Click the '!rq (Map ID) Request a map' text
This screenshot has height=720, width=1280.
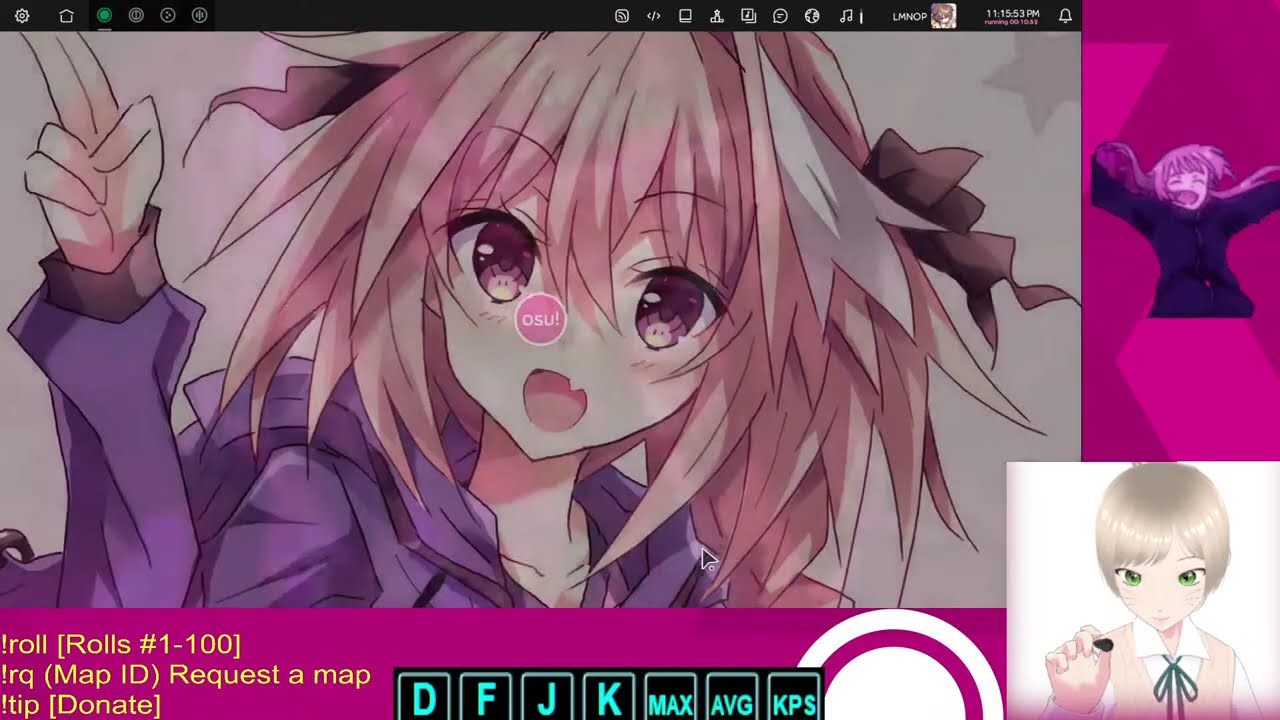(186, 675)
